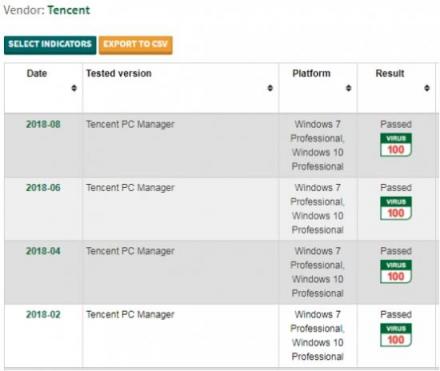Image resolution: width=440 pixels, height=371 pixels.
Task: Select Tencent PC Manager in 2018-08 row
Action: (130, 124)
